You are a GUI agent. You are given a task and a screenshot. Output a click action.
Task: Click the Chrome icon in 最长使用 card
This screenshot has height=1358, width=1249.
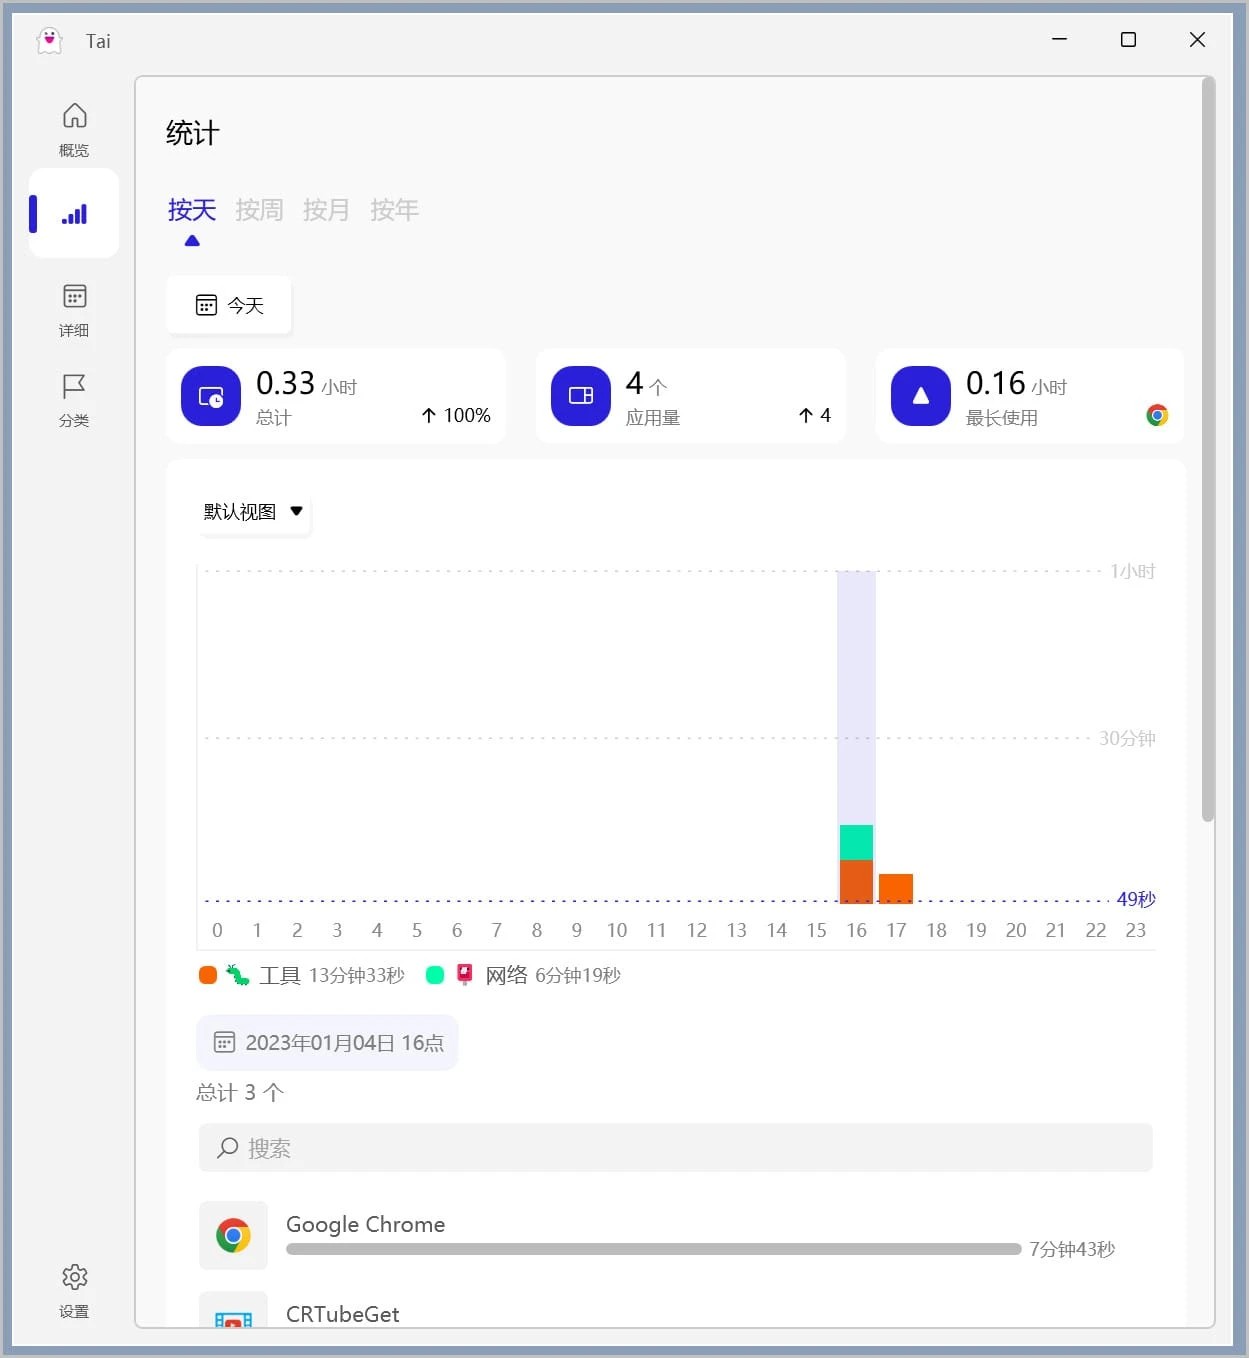click(x=1157, y=415)
